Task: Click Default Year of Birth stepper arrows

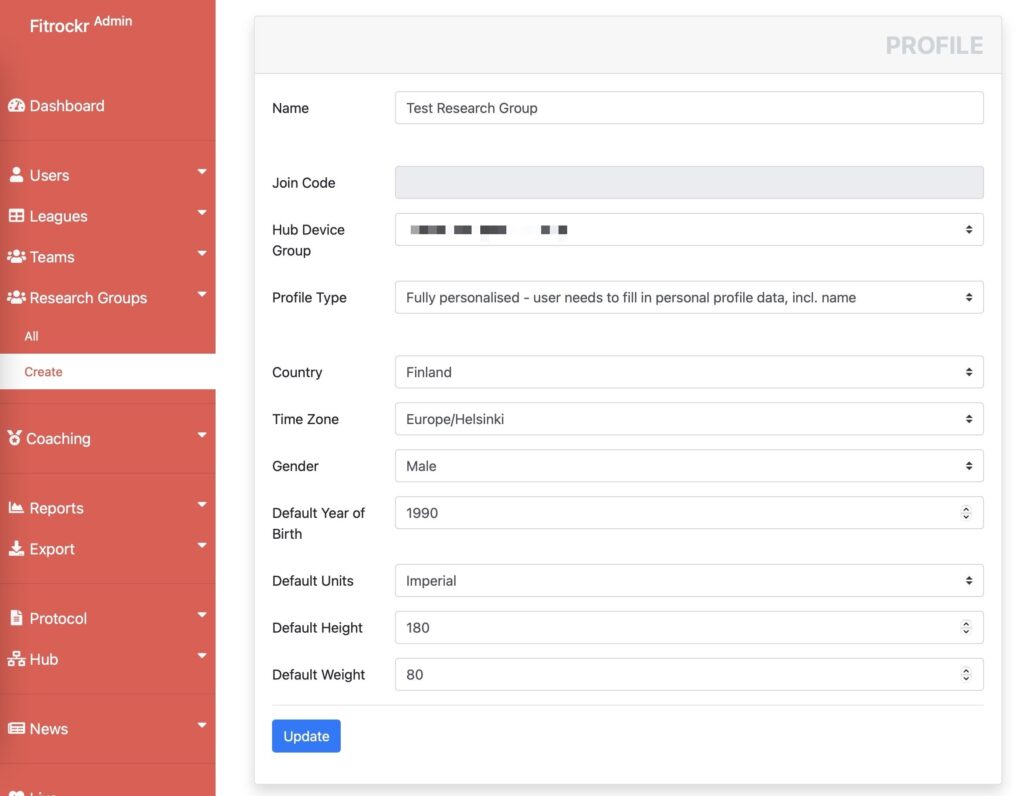Action: (966, 513)
